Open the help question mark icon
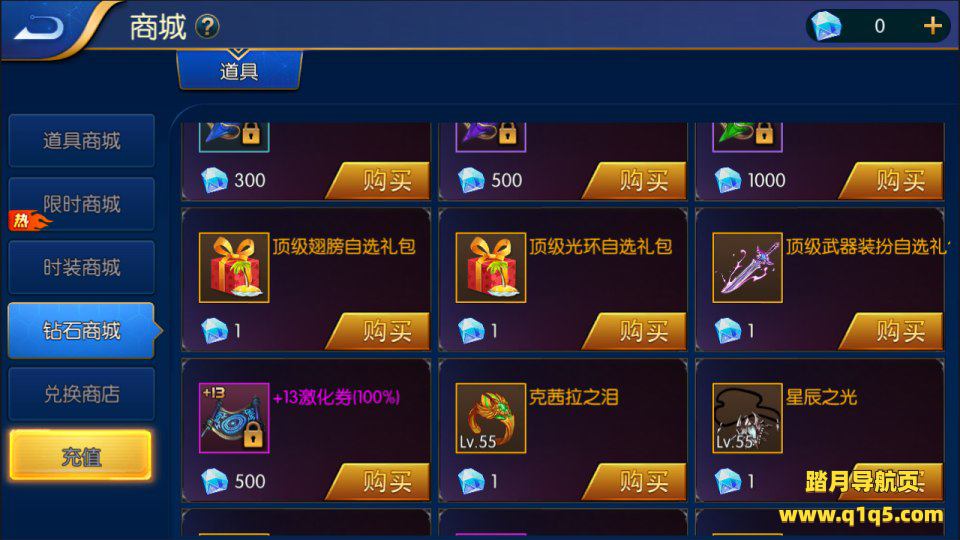The width and height of the screenshot is (960, 540). 207,27
